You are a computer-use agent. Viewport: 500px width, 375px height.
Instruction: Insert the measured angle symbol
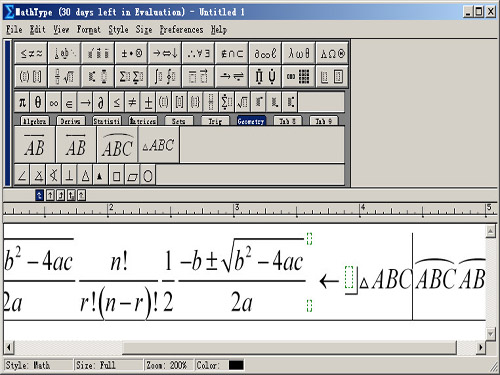pos(38,175)
